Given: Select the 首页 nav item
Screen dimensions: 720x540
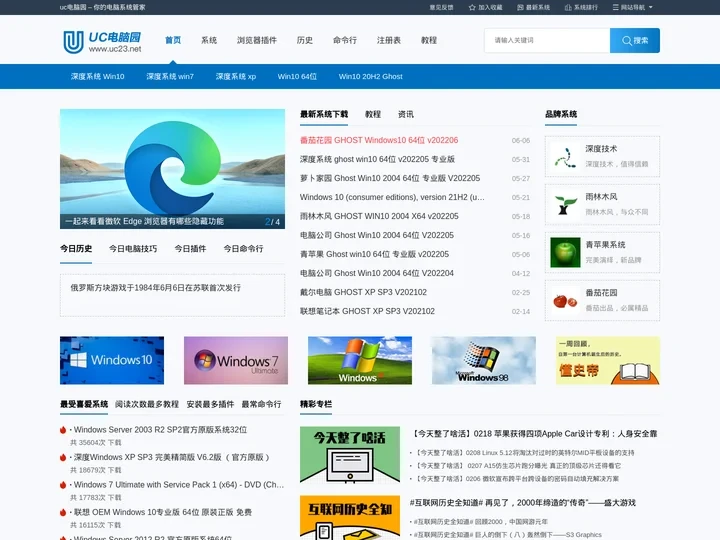Looking at the screenshot, I should [x=173, y=40].
